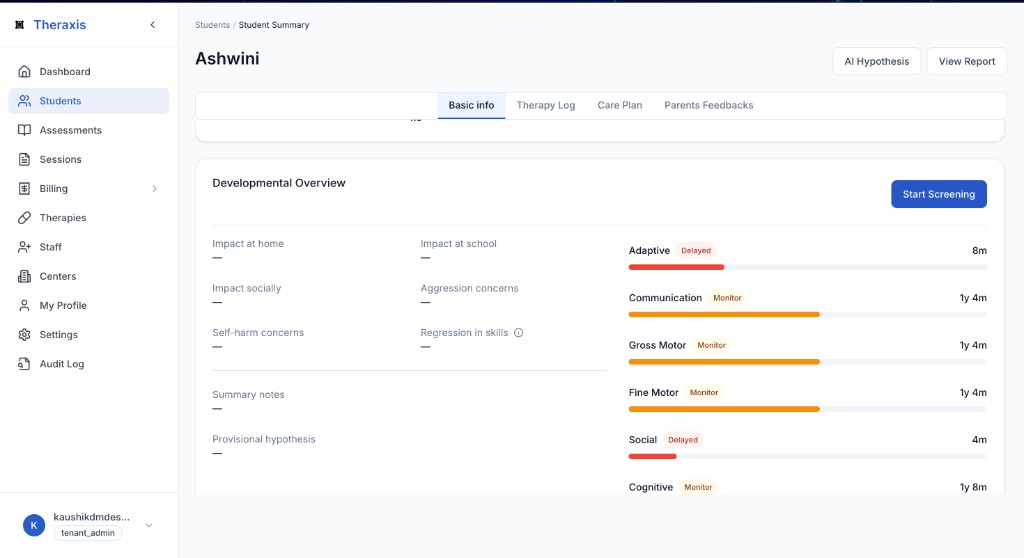
Task: Click the View Report button
Action: coord(967,61)
